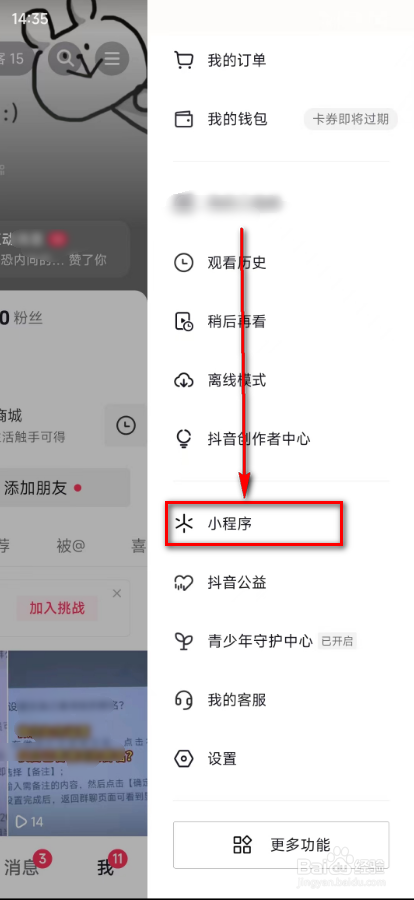This screenshot has width=414, height=900.
Task: Select the 稍后再看 watch-later icon
Action: pyautogui.click(x=184, y=322)
